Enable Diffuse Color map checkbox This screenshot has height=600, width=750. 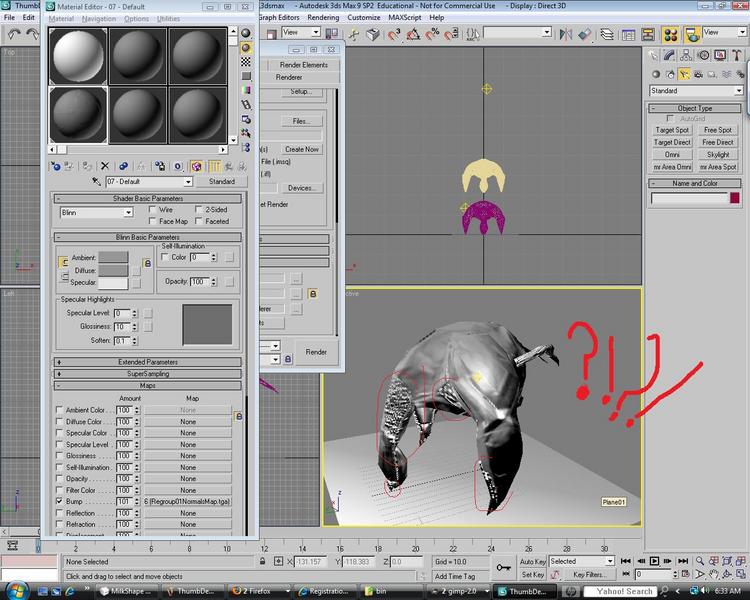(x=59, y=422)
